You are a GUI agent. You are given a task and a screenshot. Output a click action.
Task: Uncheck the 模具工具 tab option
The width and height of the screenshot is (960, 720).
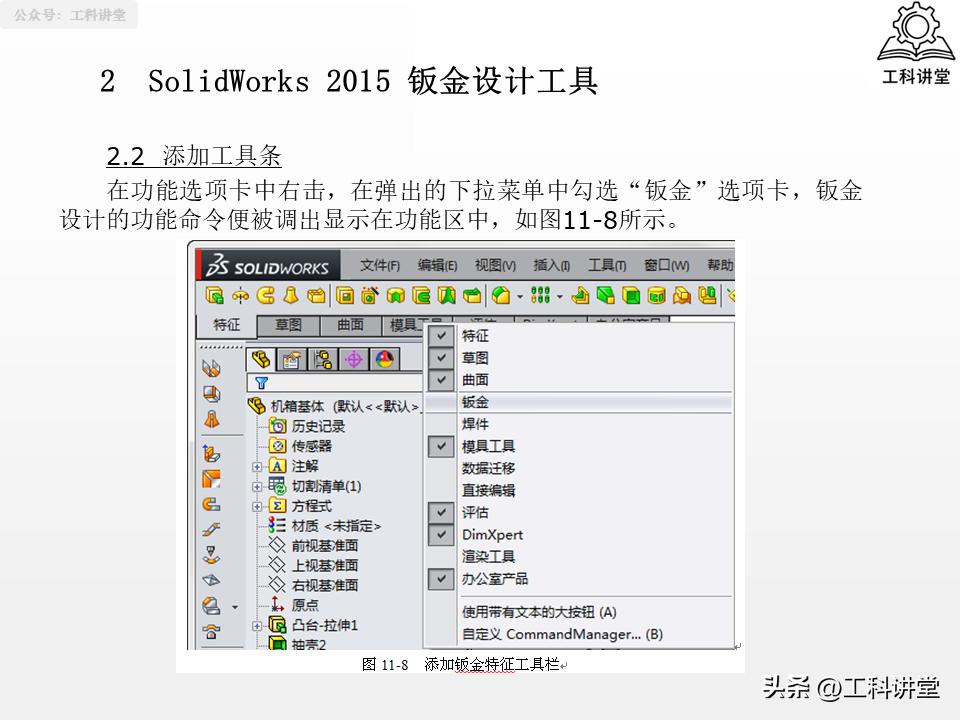point(441,446)
